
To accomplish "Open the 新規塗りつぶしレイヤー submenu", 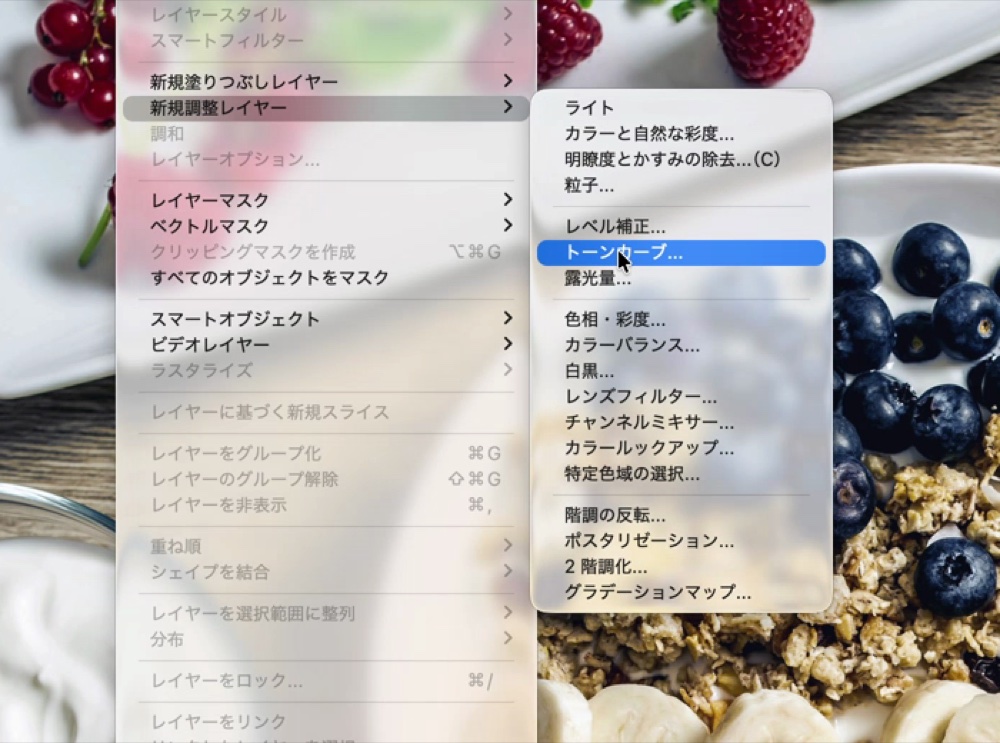I will tap(326, 81).
